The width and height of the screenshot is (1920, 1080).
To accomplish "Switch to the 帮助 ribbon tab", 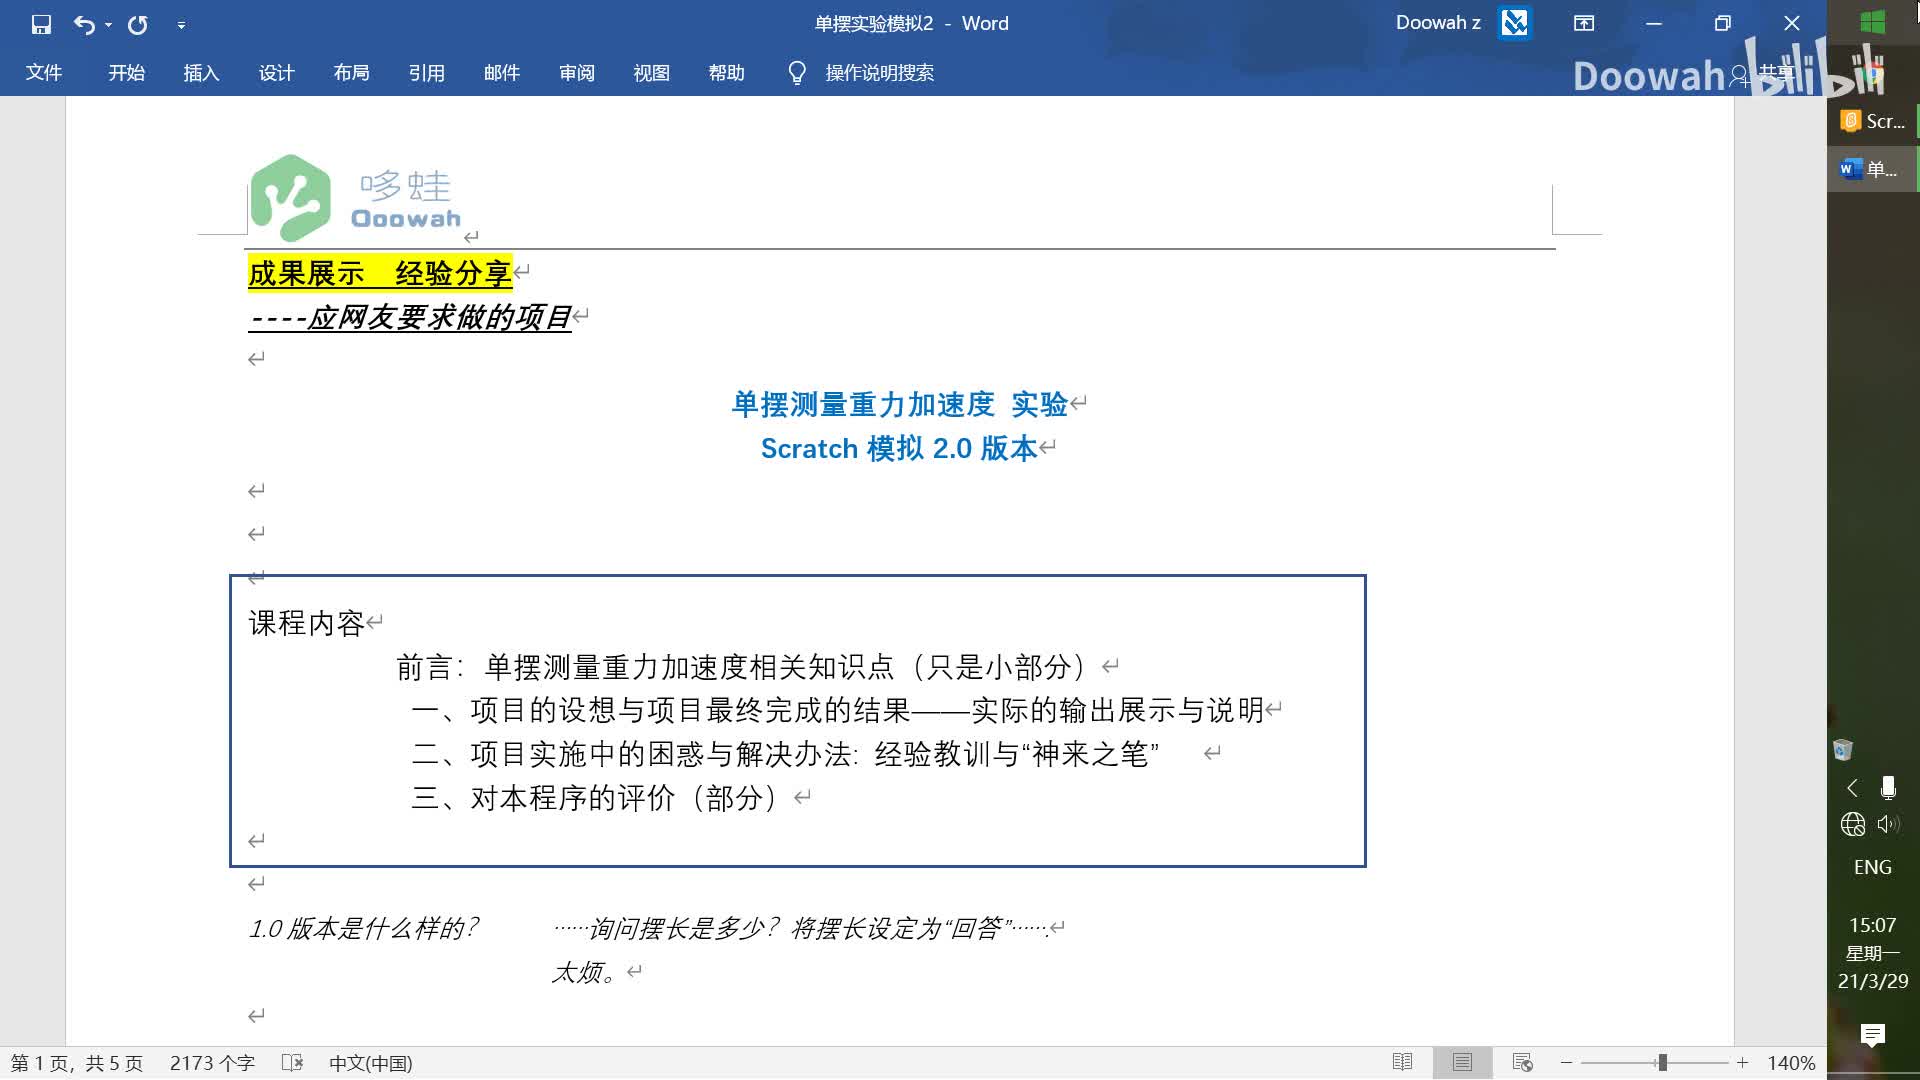I will tap(727, 73).
